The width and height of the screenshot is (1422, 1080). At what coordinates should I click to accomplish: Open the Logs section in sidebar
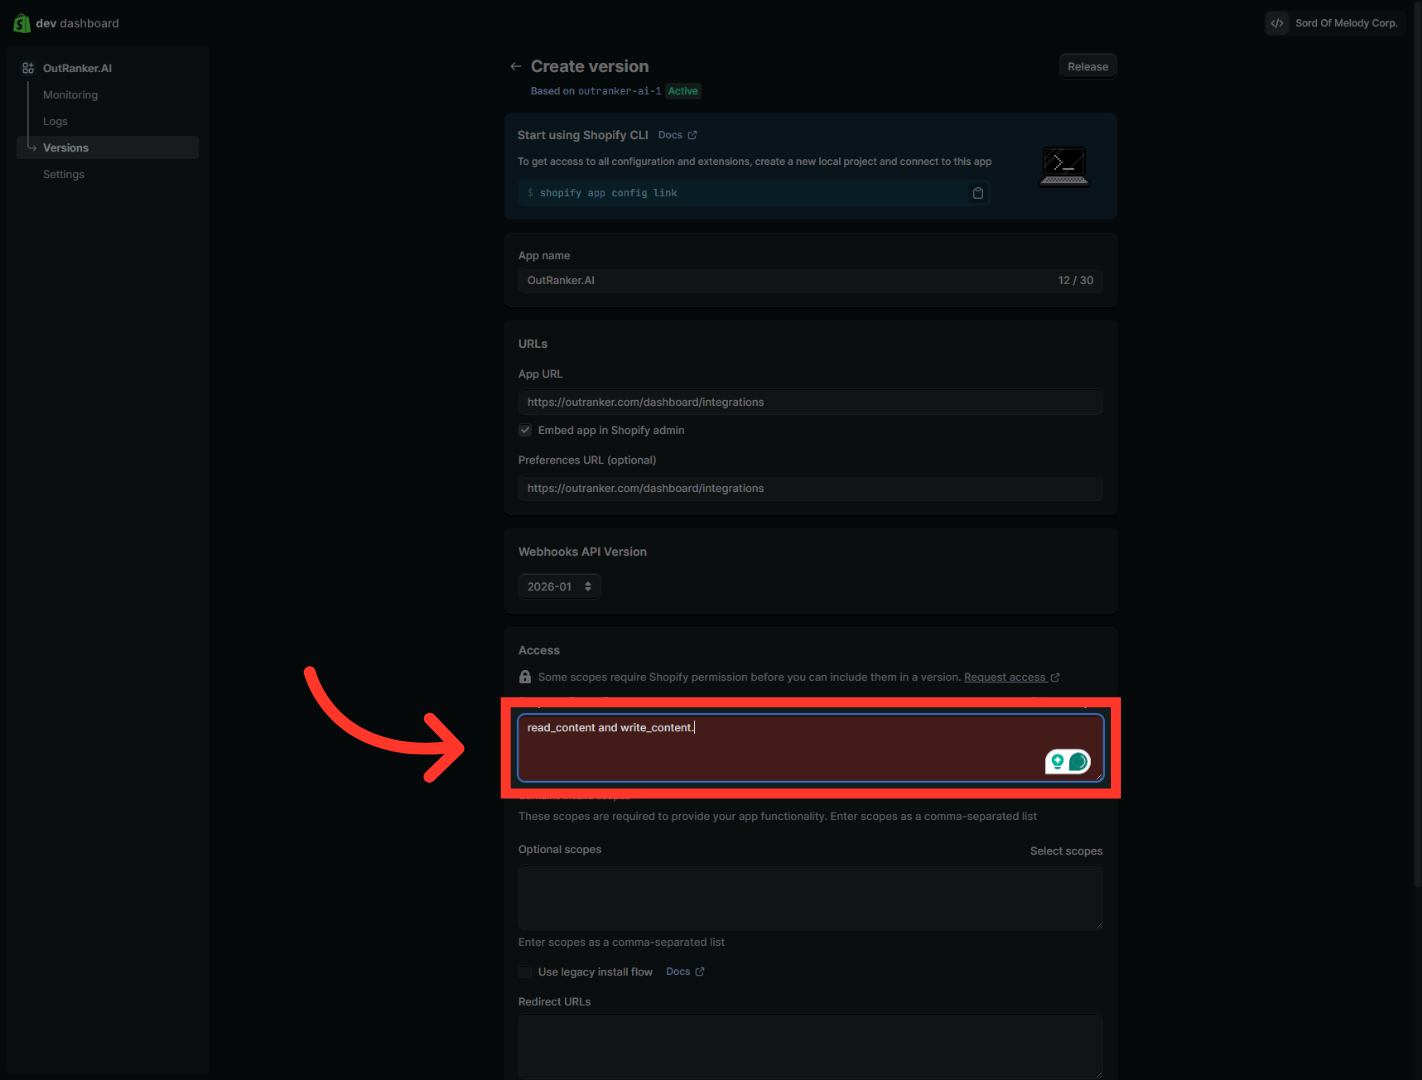[55, 121]
